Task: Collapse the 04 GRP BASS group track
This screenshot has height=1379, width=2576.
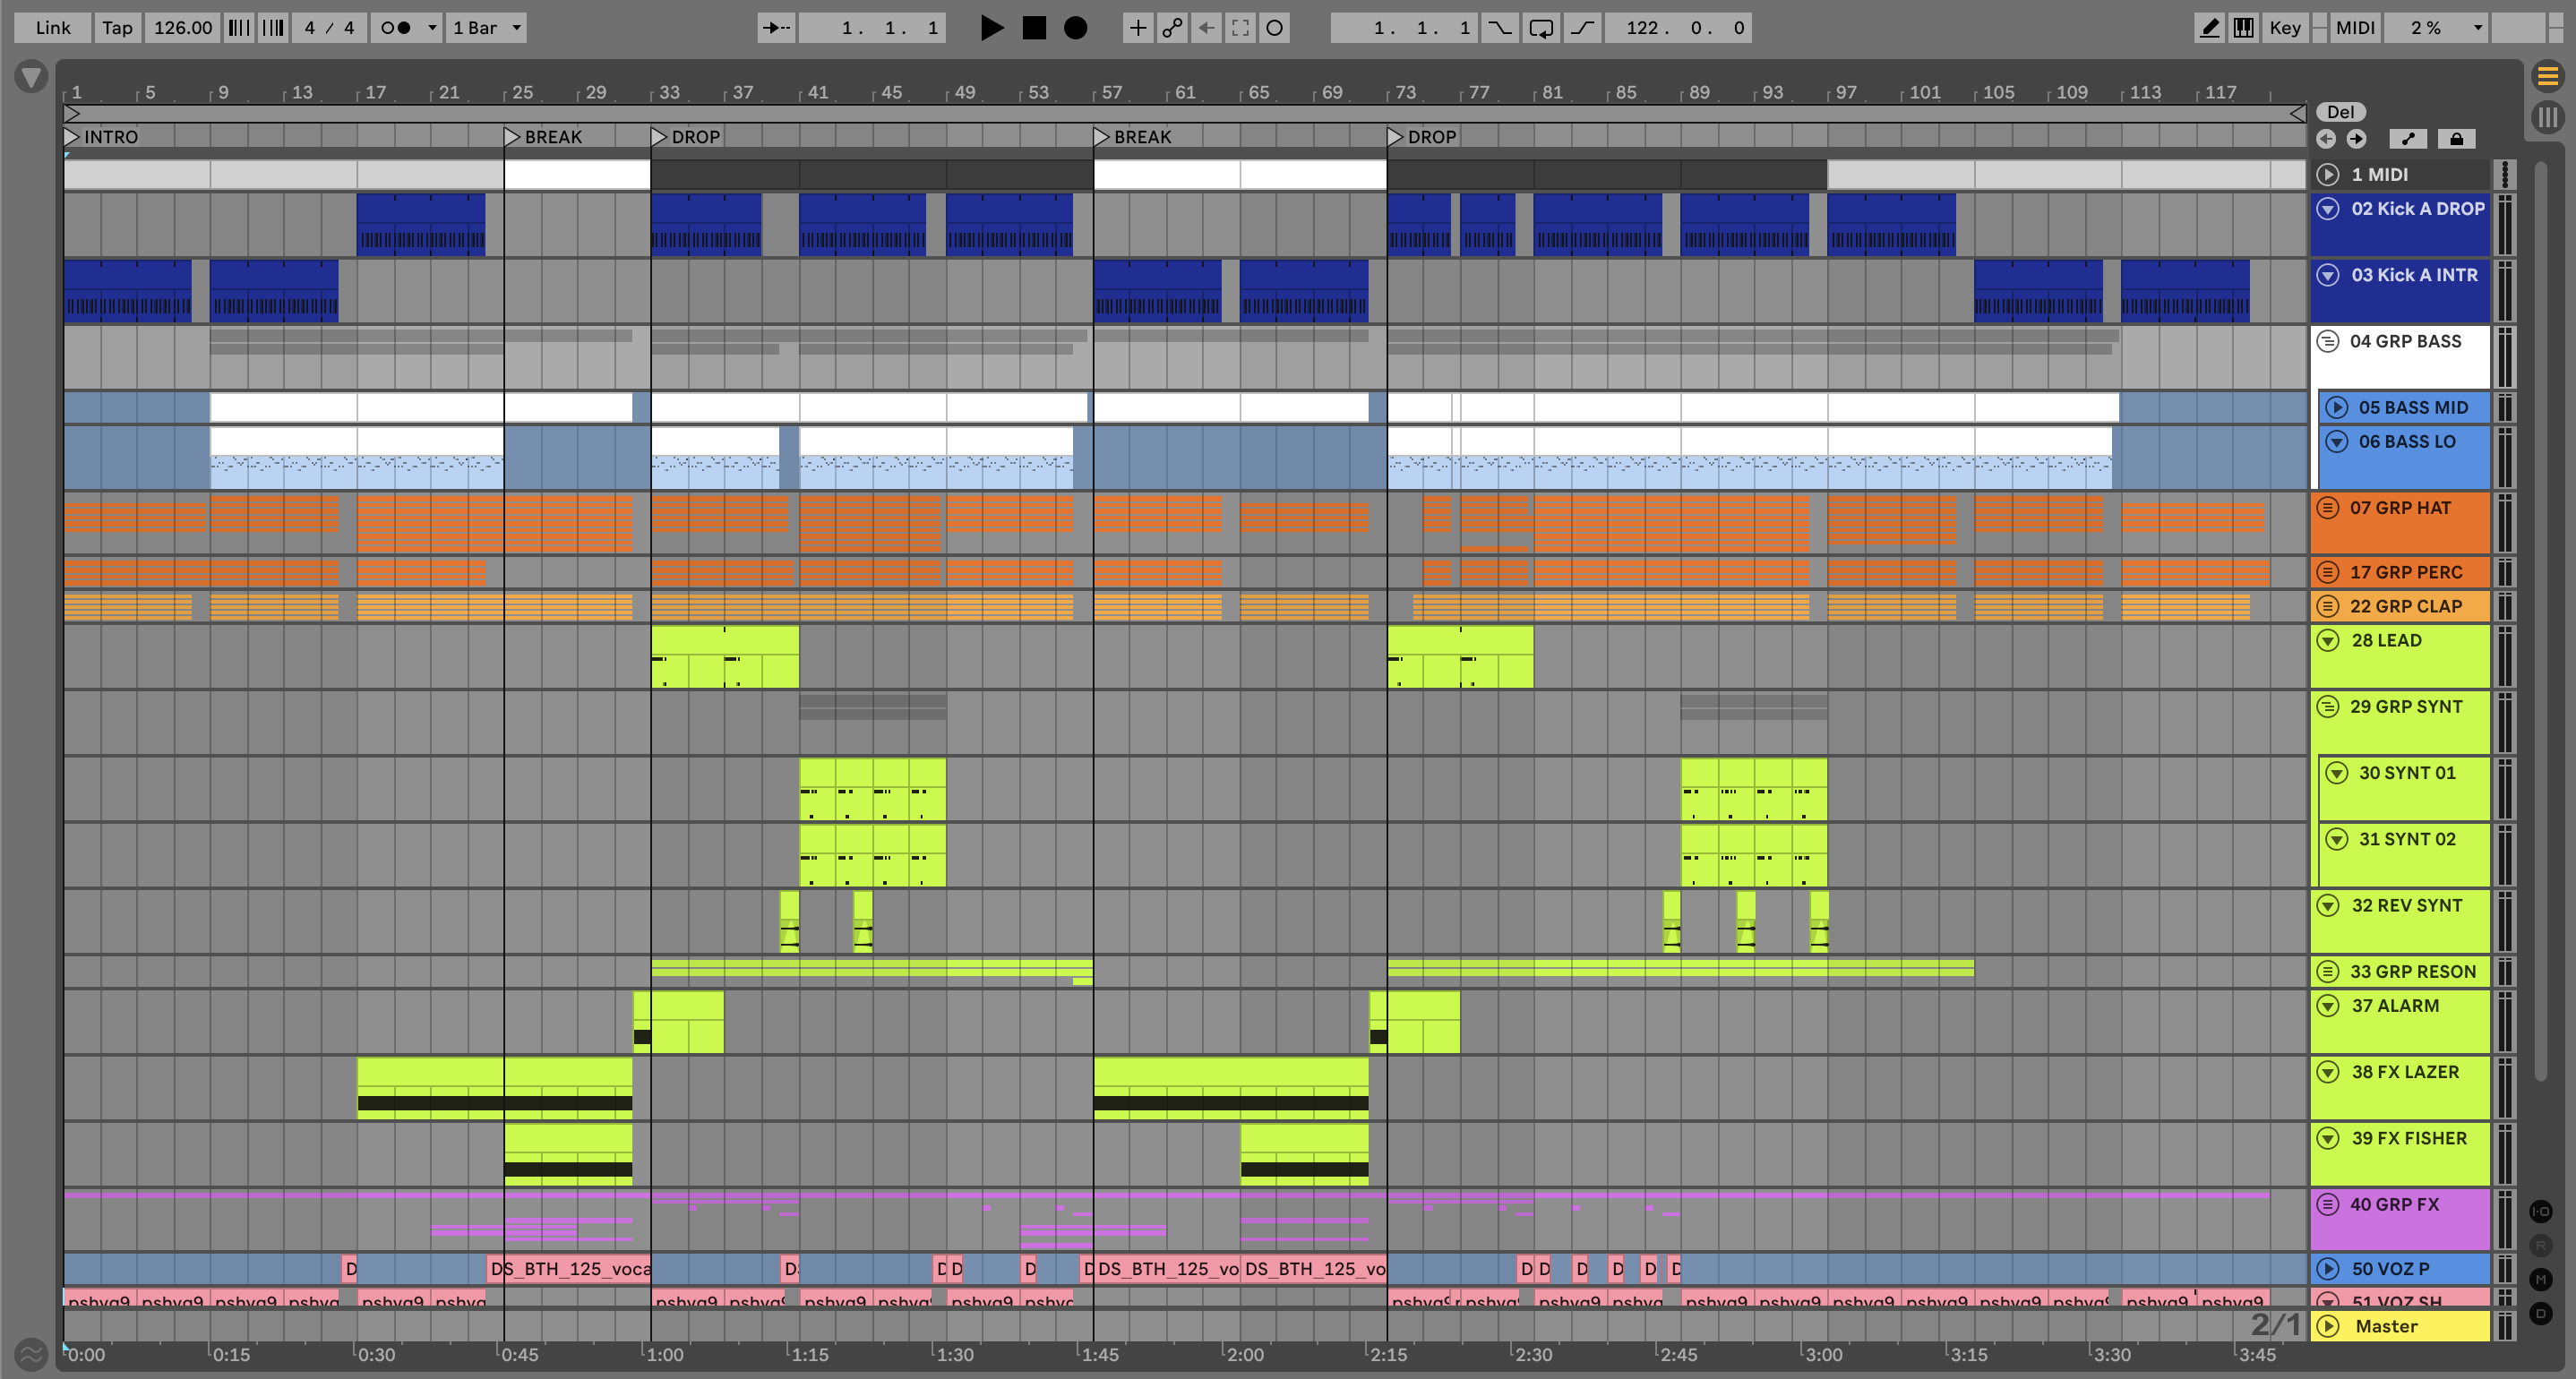Action: pyautogui.click(x=2328, y=341)
